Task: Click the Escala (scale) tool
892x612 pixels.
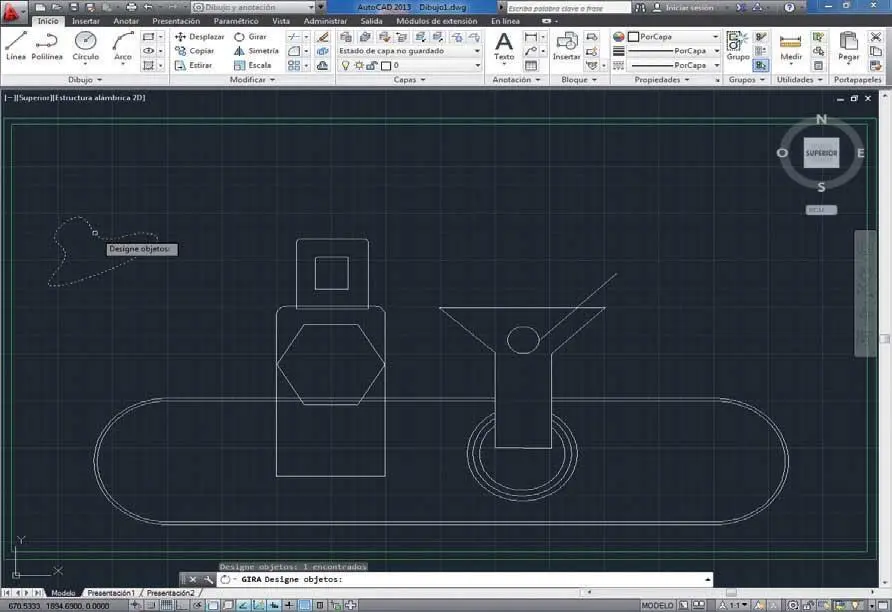Action: (x=253, y=65)
